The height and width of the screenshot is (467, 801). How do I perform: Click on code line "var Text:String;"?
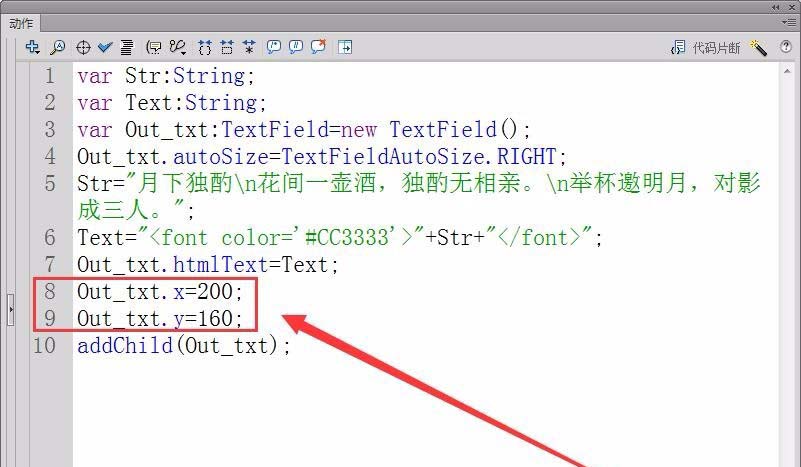(x=172, y=103)
